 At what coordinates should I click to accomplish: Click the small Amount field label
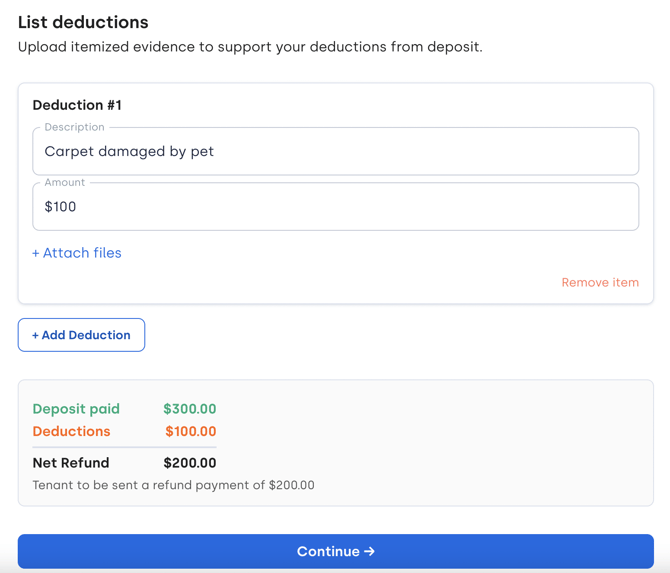coord(65,183)
